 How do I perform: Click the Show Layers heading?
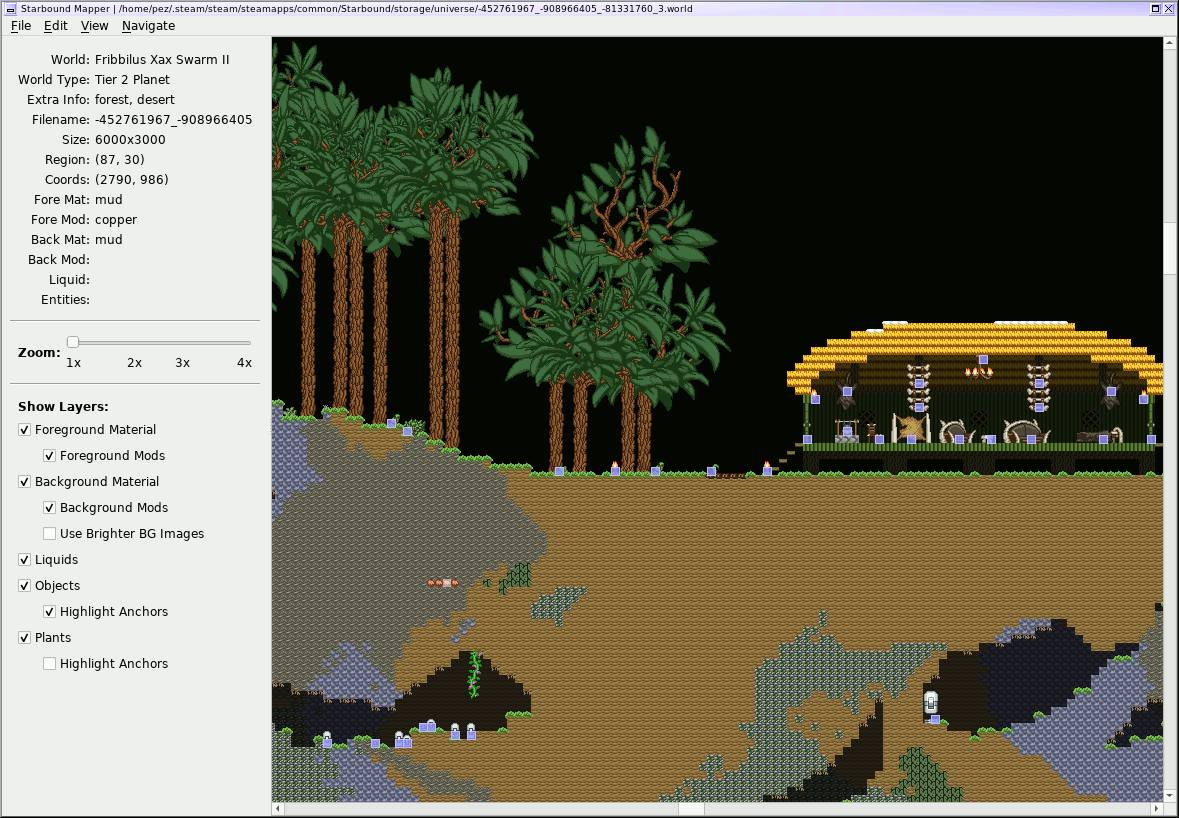click(x=63, y=407)
